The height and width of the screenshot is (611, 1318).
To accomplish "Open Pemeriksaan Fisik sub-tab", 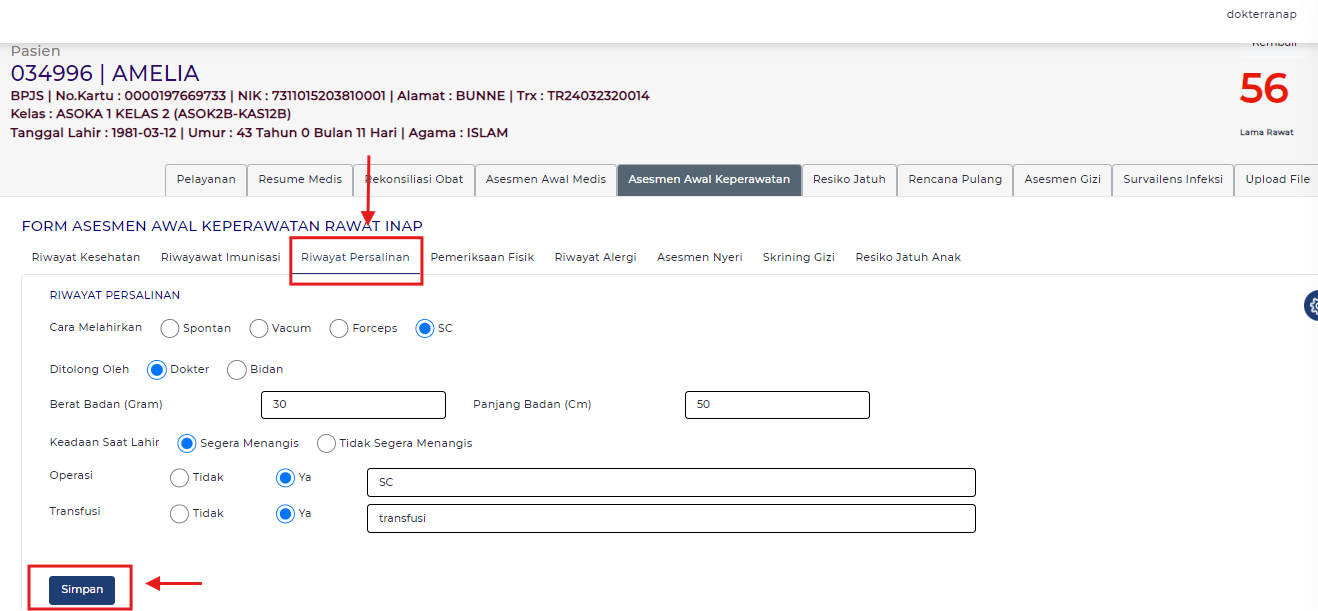I will tap(482, 257).
